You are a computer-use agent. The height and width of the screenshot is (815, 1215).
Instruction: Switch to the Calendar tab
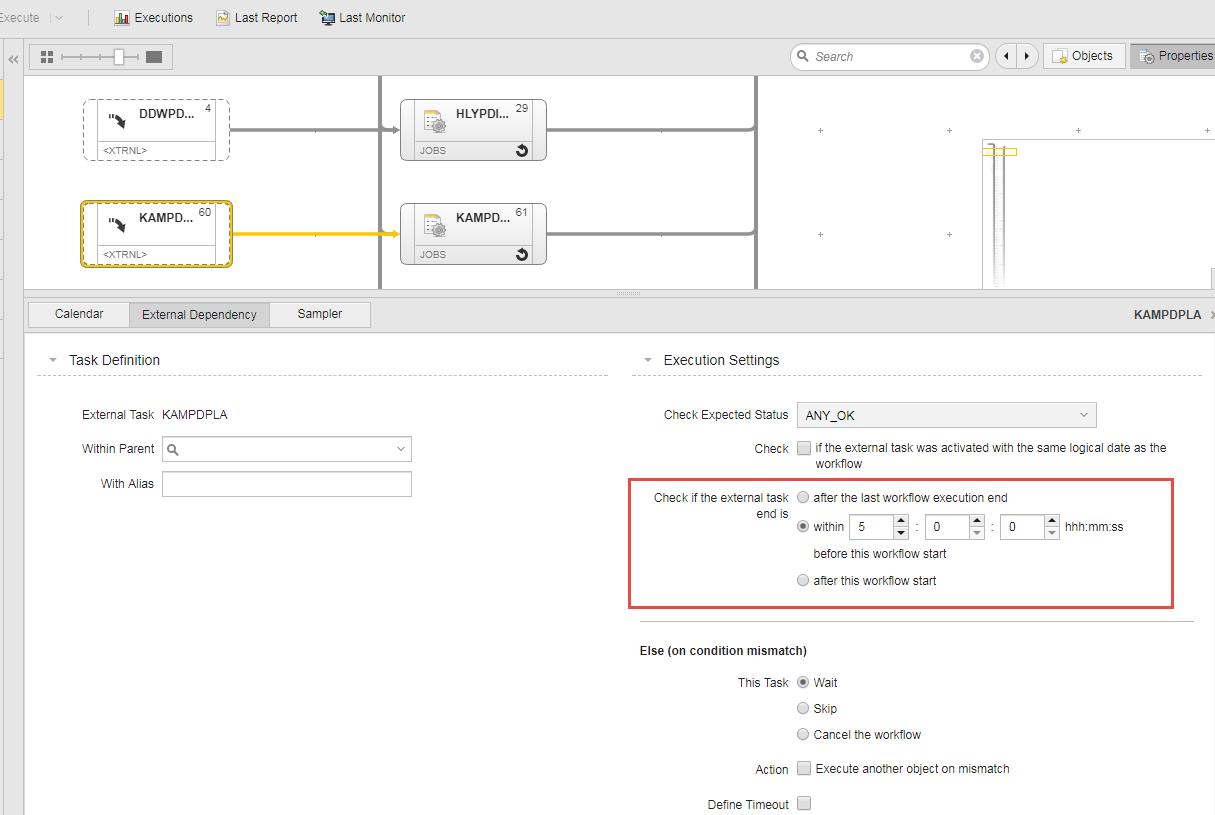click(x=79, y=314)
